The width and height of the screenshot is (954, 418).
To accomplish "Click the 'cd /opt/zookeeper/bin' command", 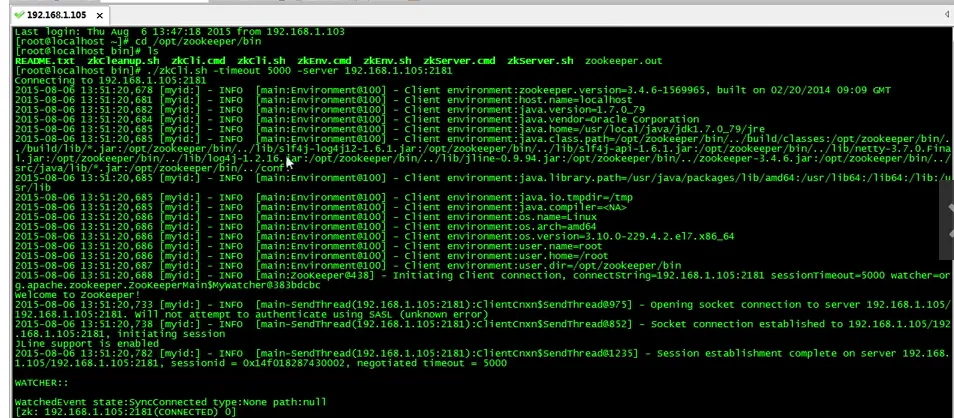I will [x=198, y=41].
